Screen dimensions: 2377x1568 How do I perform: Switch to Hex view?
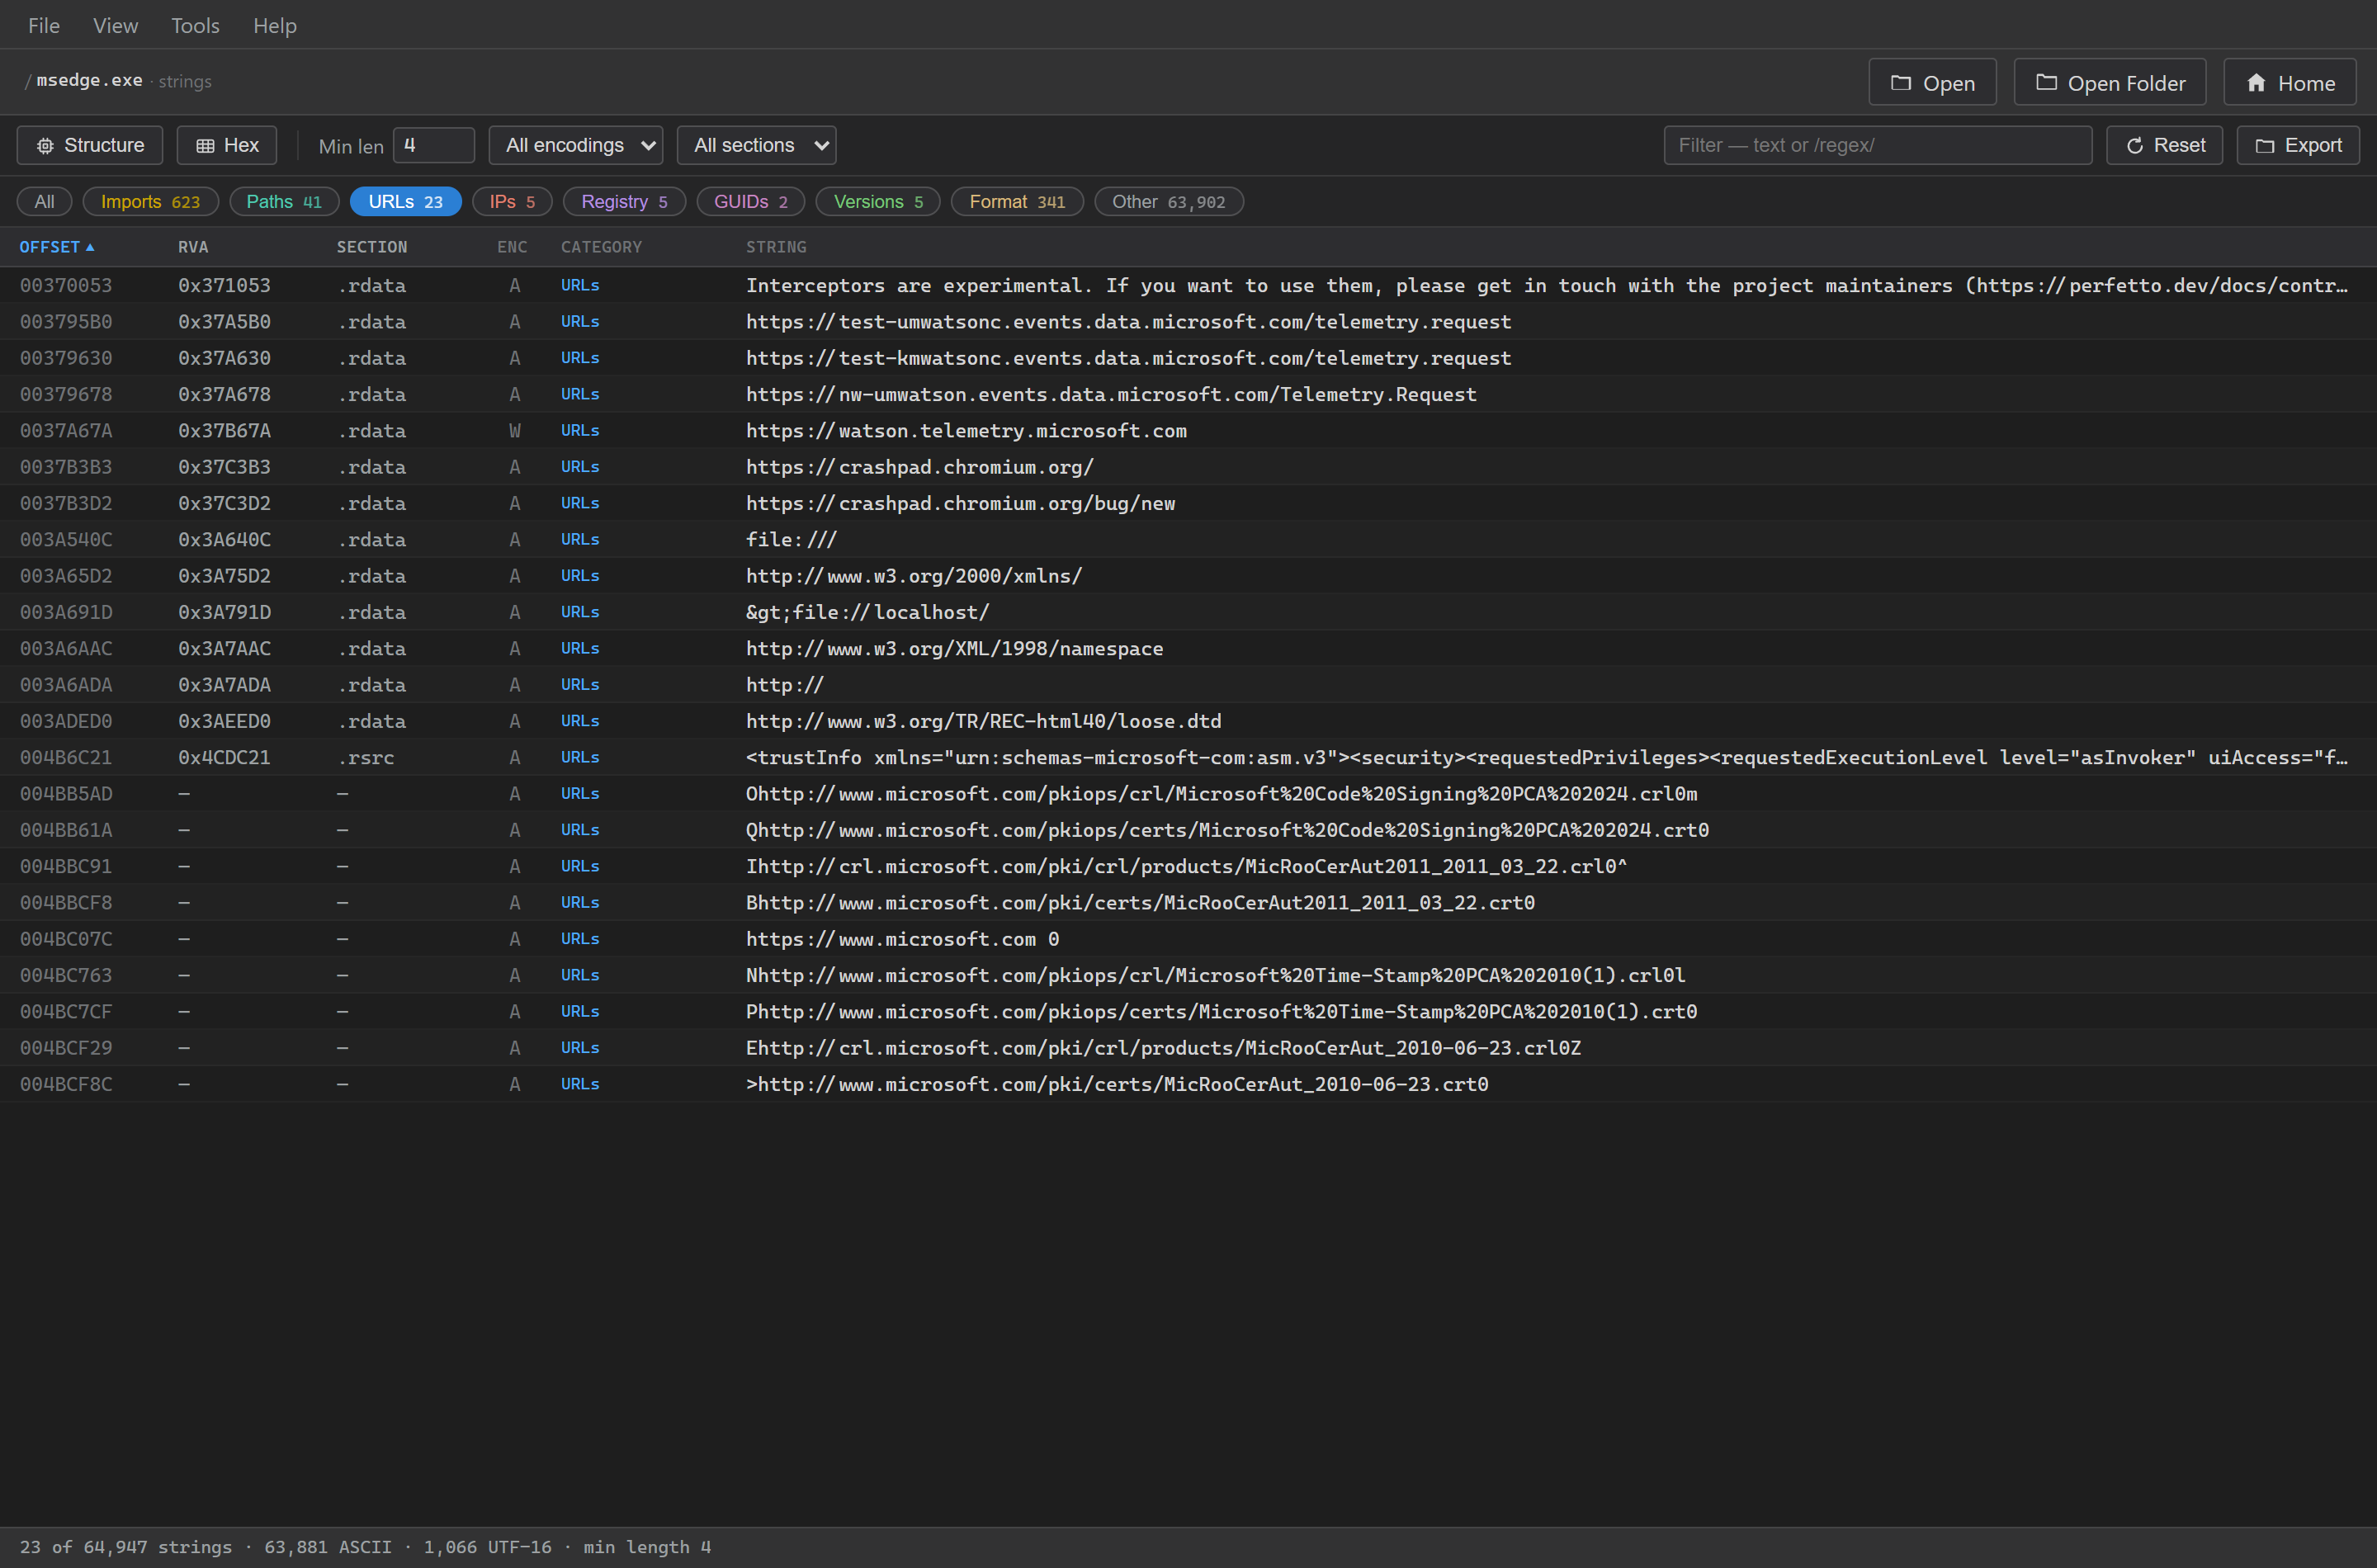pos(227,146)
